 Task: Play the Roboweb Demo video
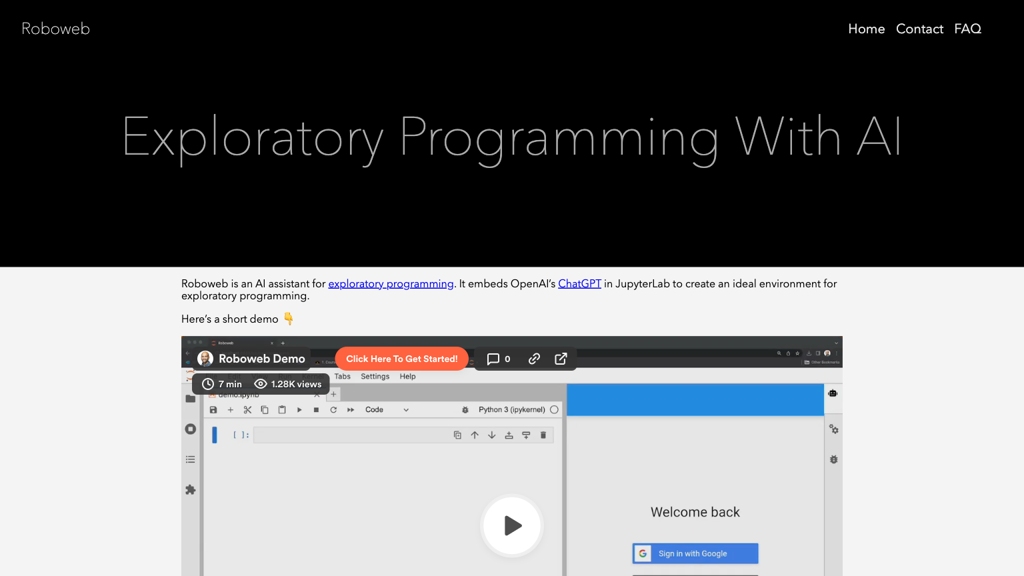click(512, 526)
